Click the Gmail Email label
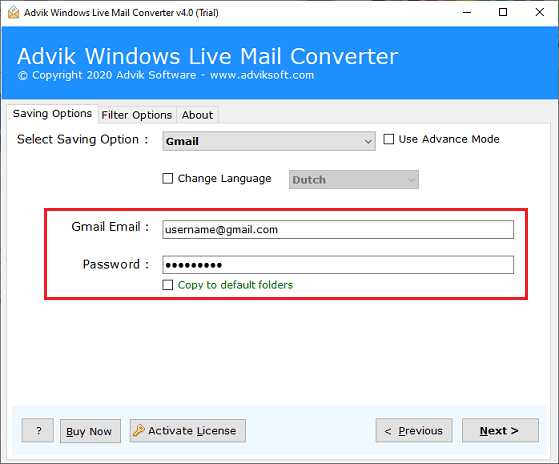The width and height of the screenshot is (559, 464). pyautogui.click(x=110, y=227)
